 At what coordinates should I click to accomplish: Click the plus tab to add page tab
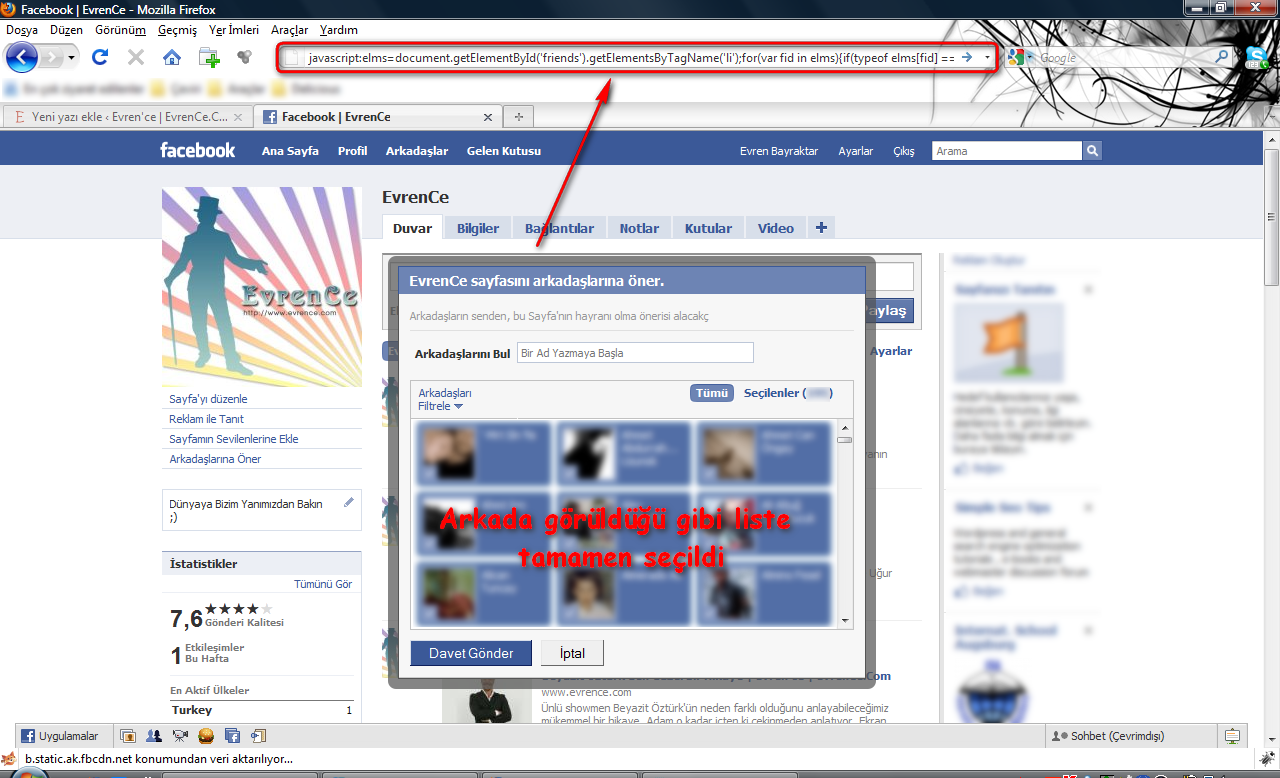821,228
